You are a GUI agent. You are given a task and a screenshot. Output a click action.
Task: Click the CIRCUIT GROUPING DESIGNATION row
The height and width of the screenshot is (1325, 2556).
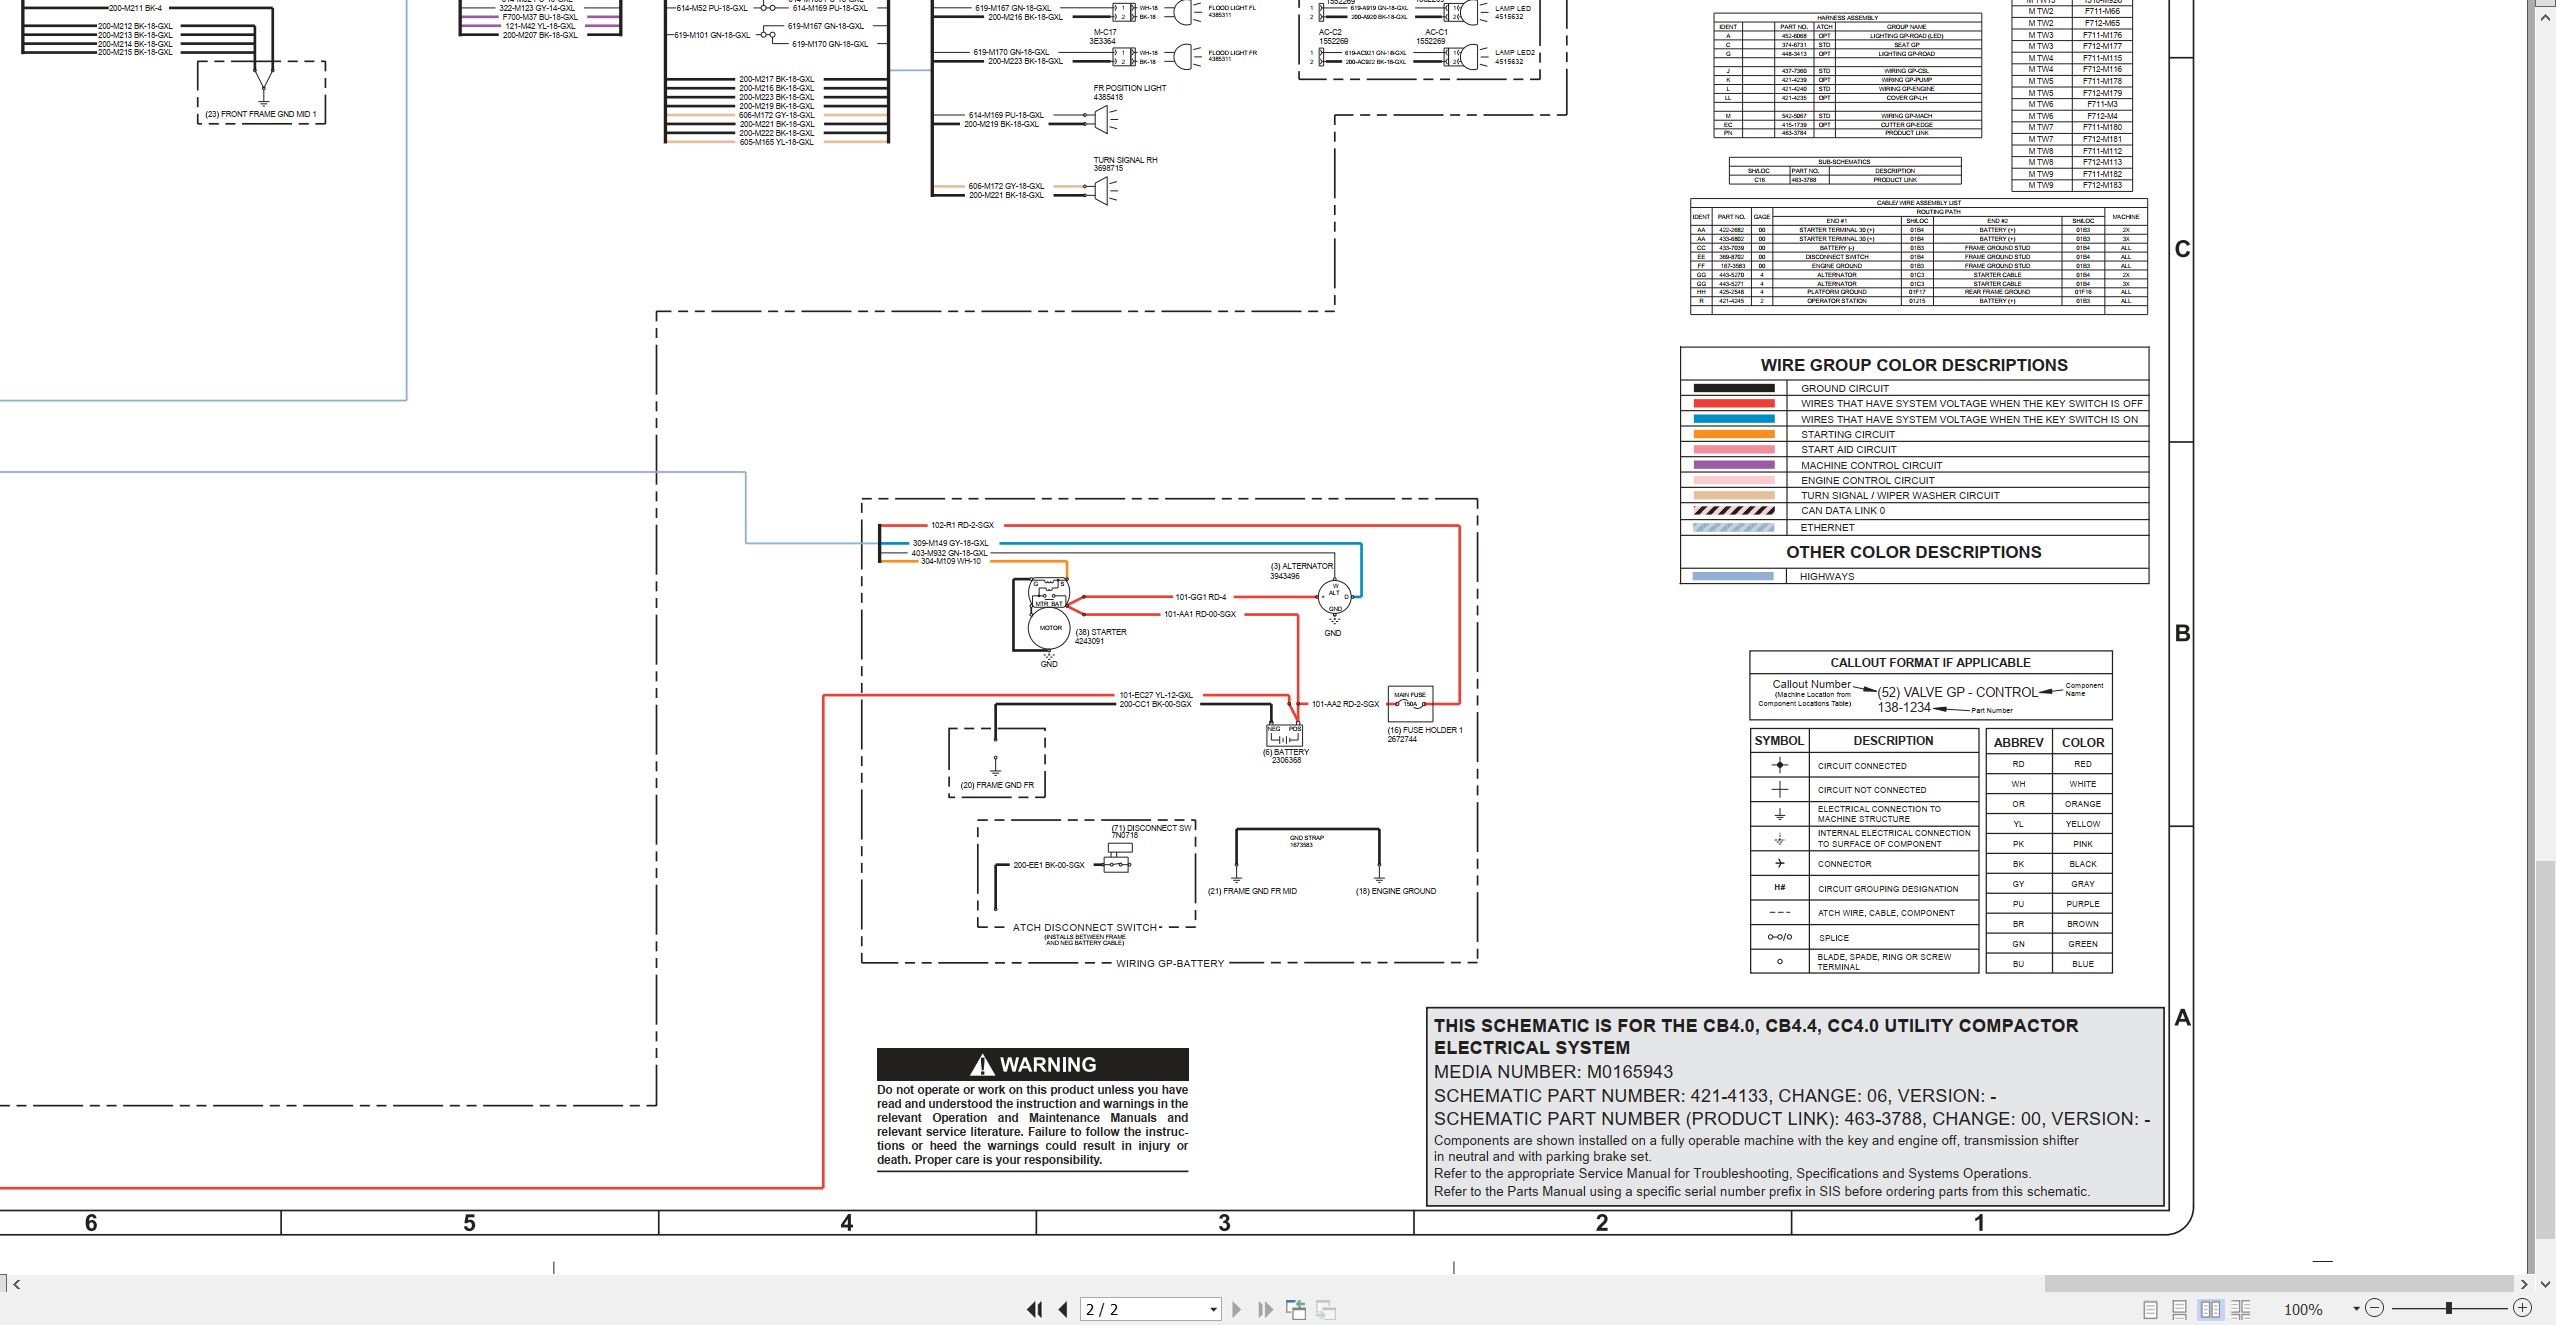point(1865,888)
